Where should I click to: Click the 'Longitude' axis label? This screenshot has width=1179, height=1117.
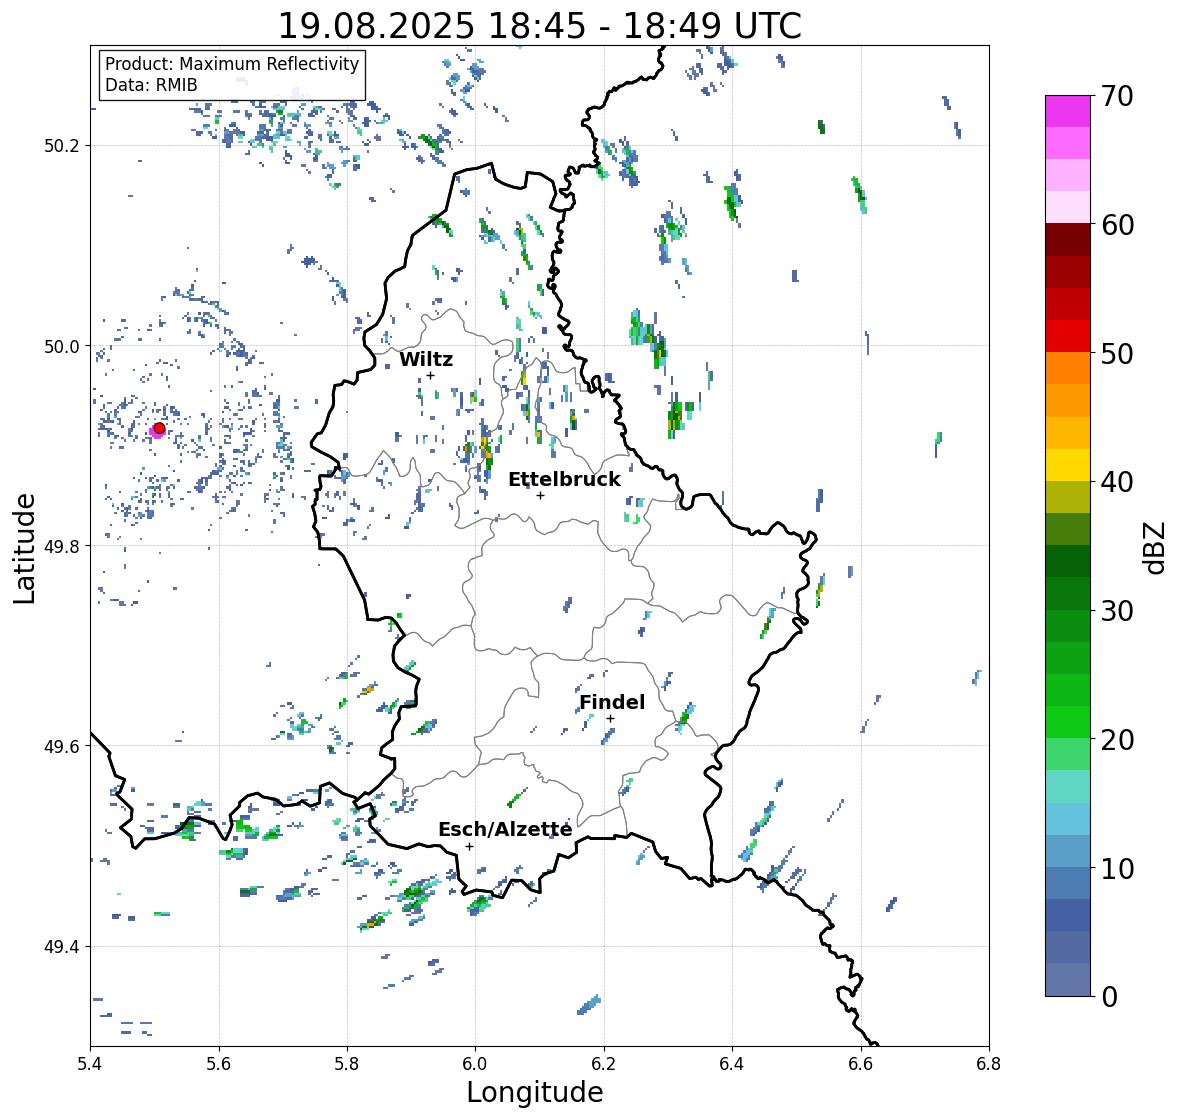pos(535,1092)
